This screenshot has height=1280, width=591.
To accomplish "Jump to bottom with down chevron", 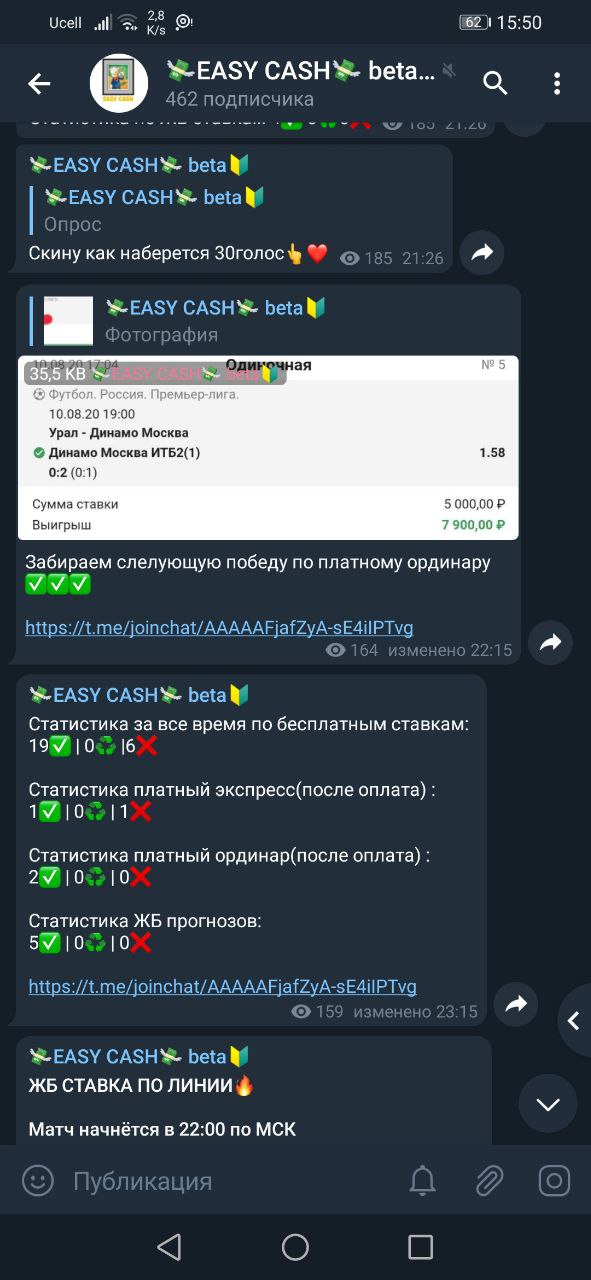I will coord(548,1104).
